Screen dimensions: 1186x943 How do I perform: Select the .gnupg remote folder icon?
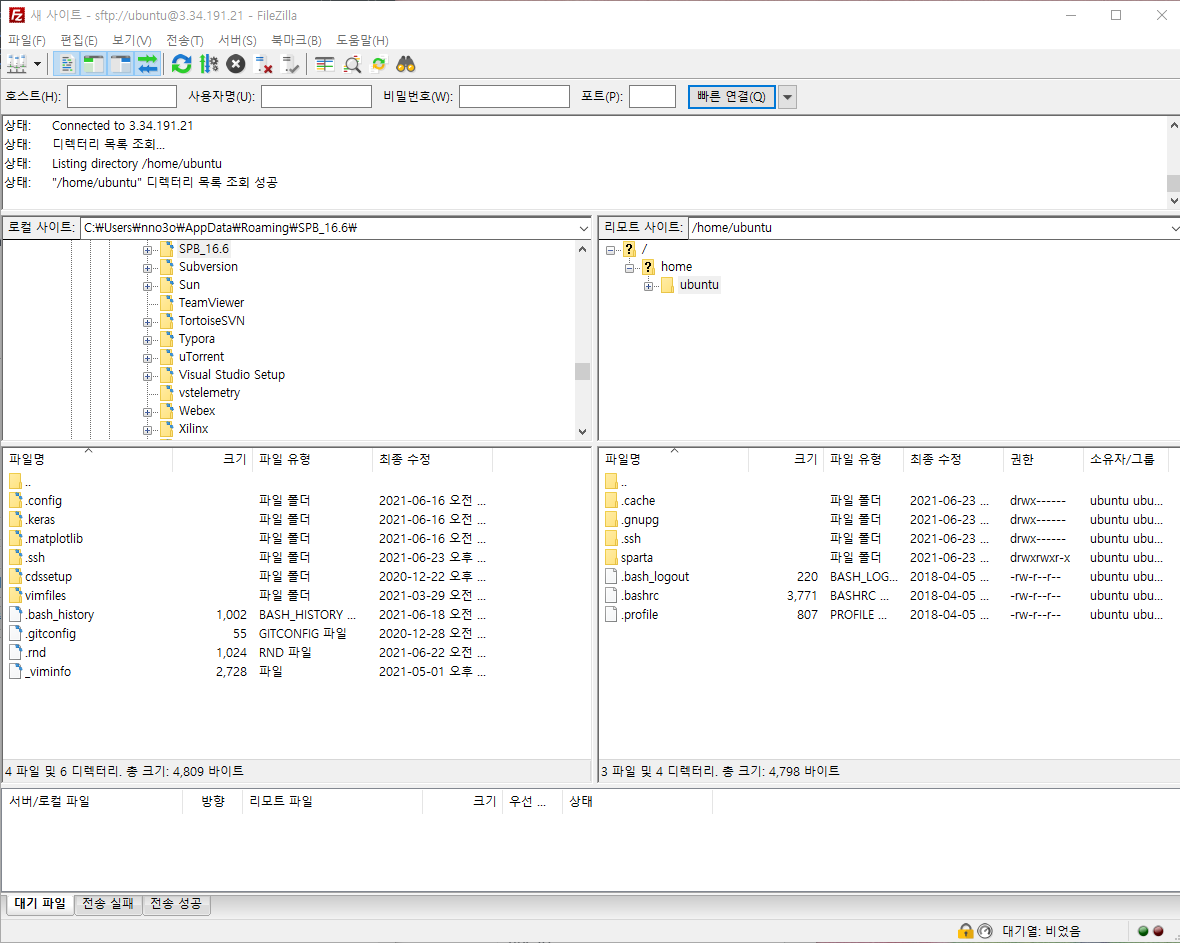pyautogui.click(x=612, y=520)
